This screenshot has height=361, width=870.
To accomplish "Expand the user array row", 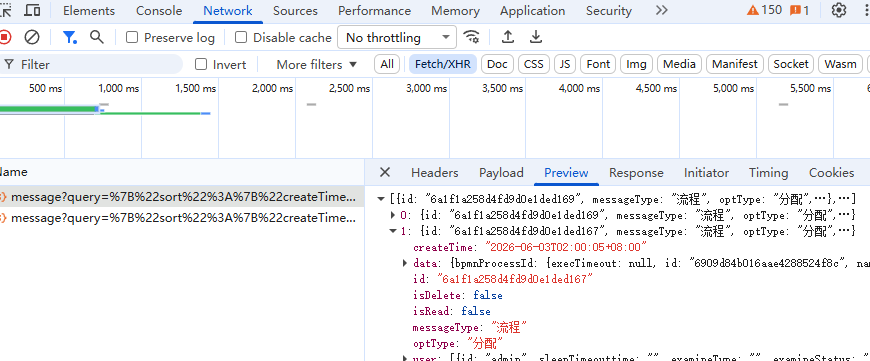I will [406, 358].
